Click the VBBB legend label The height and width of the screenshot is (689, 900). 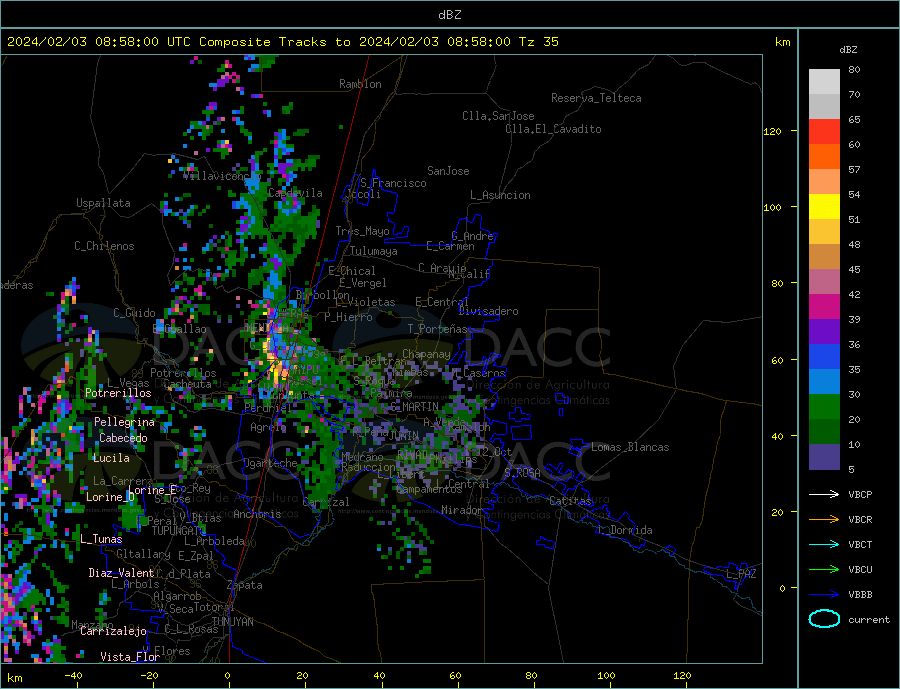click(860, 595)
